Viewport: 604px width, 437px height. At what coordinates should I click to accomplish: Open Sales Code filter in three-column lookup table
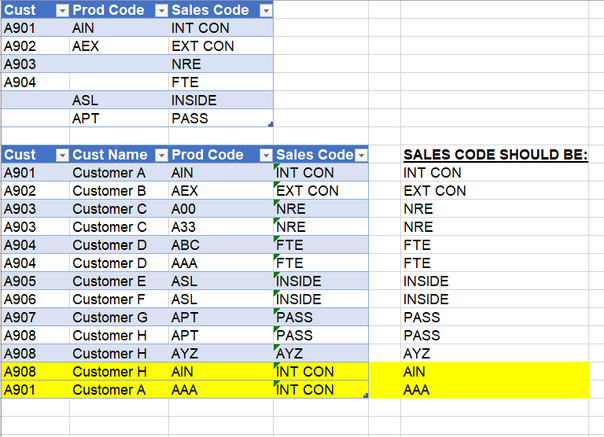point(266,11)
